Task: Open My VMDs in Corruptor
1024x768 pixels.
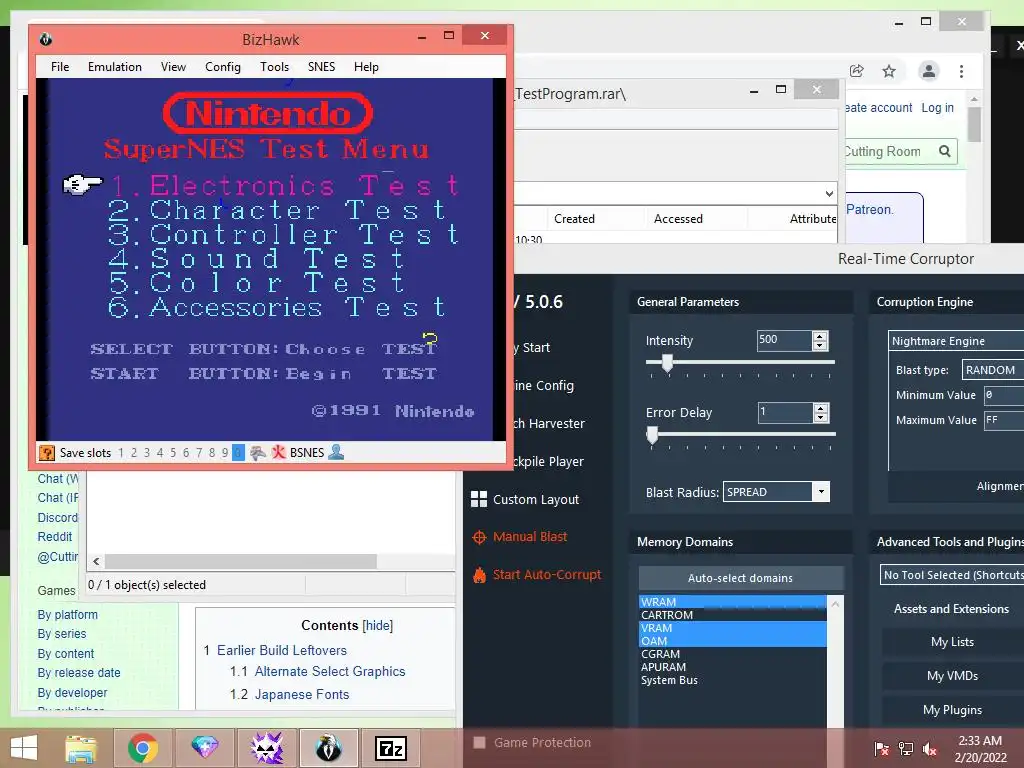Action: [952, 676]
